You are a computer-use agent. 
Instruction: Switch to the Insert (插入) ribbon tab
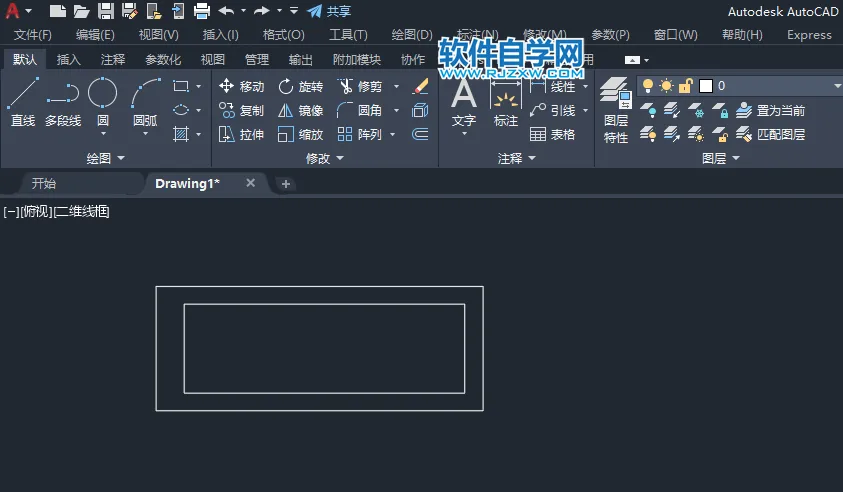click(69, 60)
